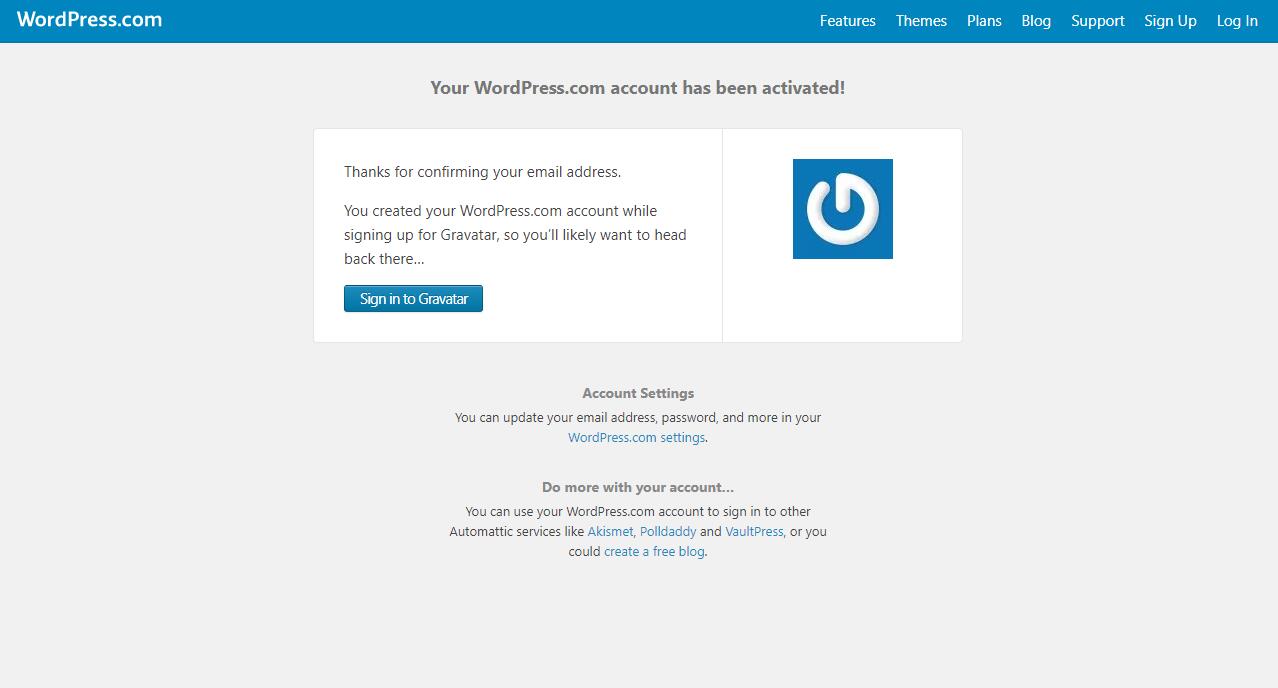Open the WordPress.com settings link

pyautogui.click(x=637, y=437)
